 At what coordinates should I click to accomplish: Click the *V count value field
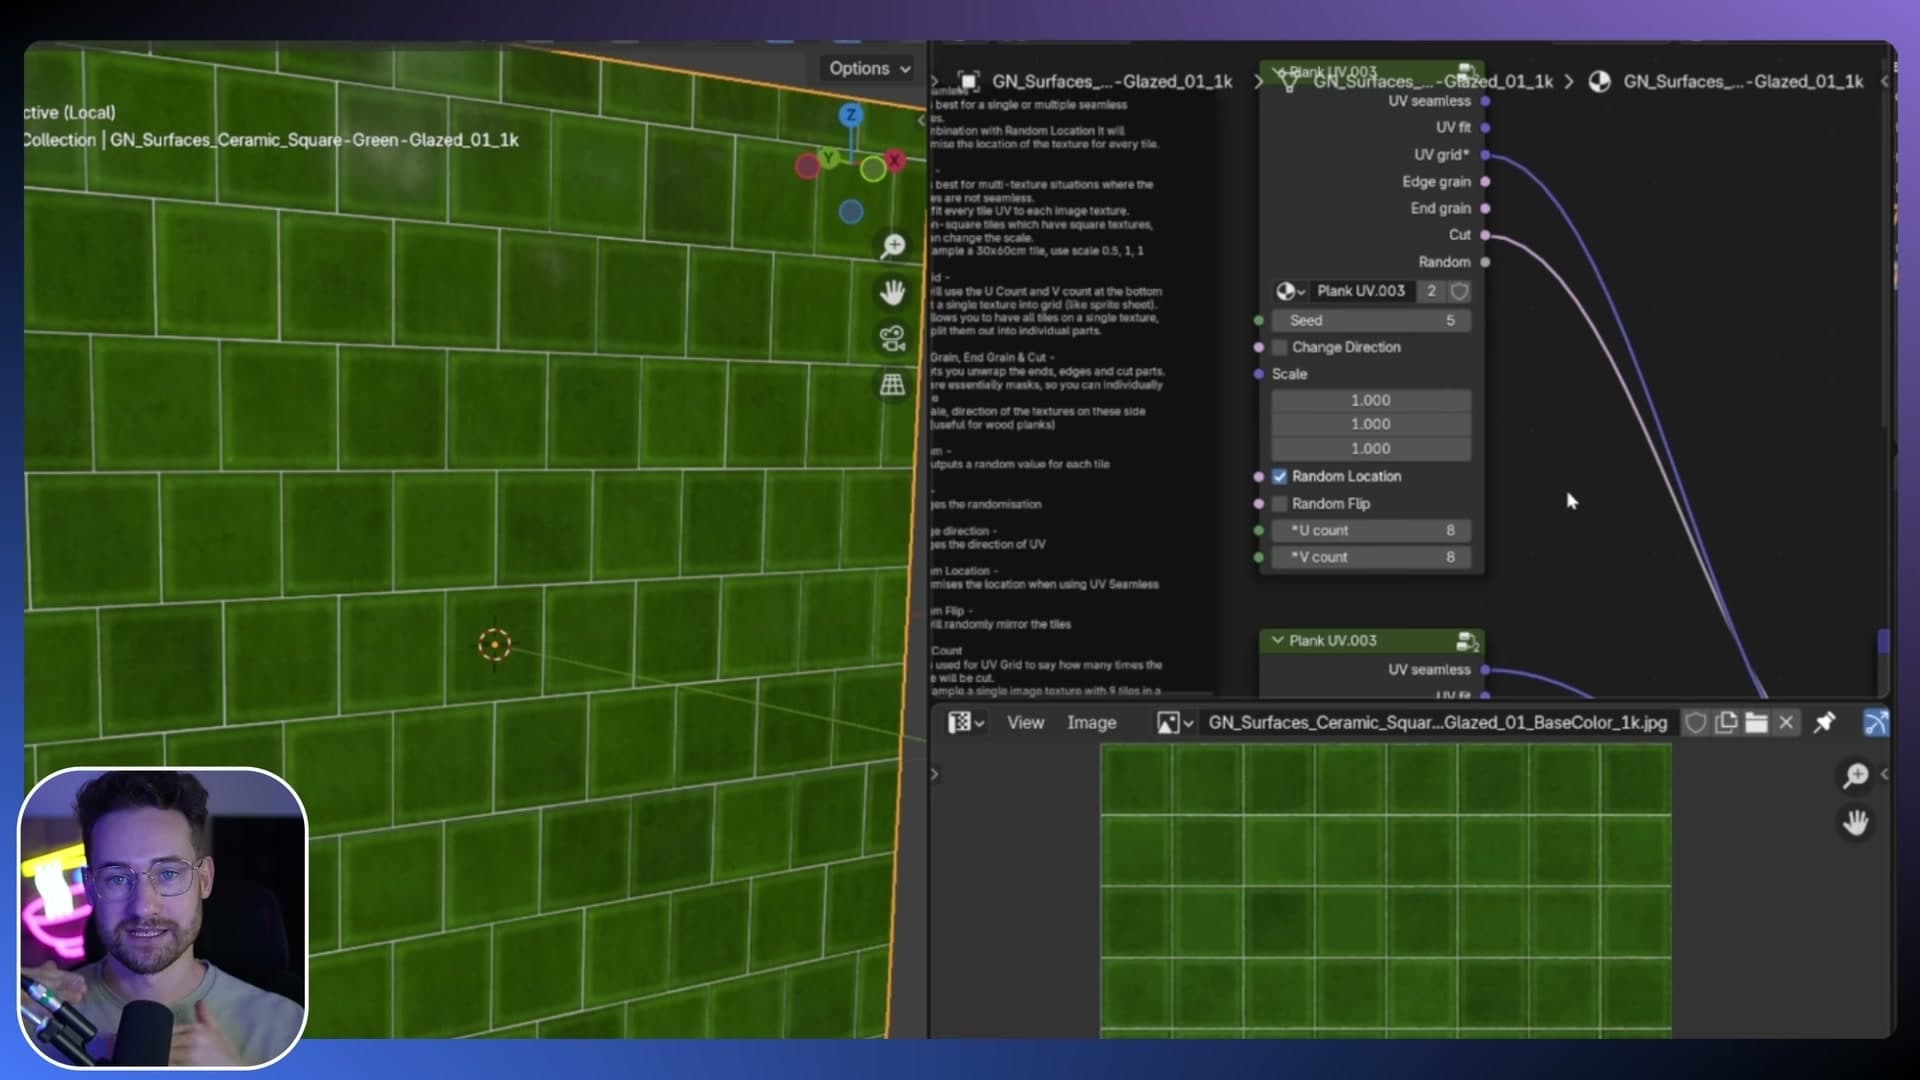point(1370,557)
